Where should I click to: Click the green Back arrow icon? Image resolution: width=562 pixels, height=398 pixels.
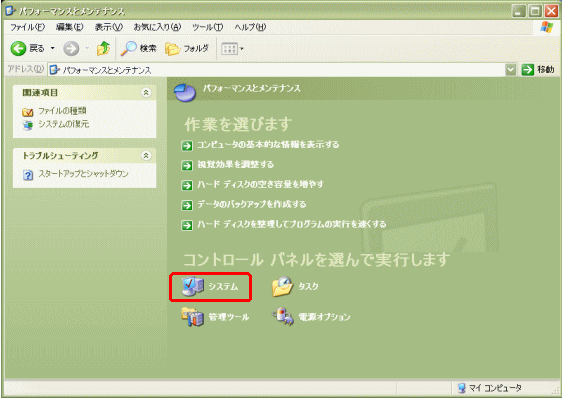click(x=18, y=48)
